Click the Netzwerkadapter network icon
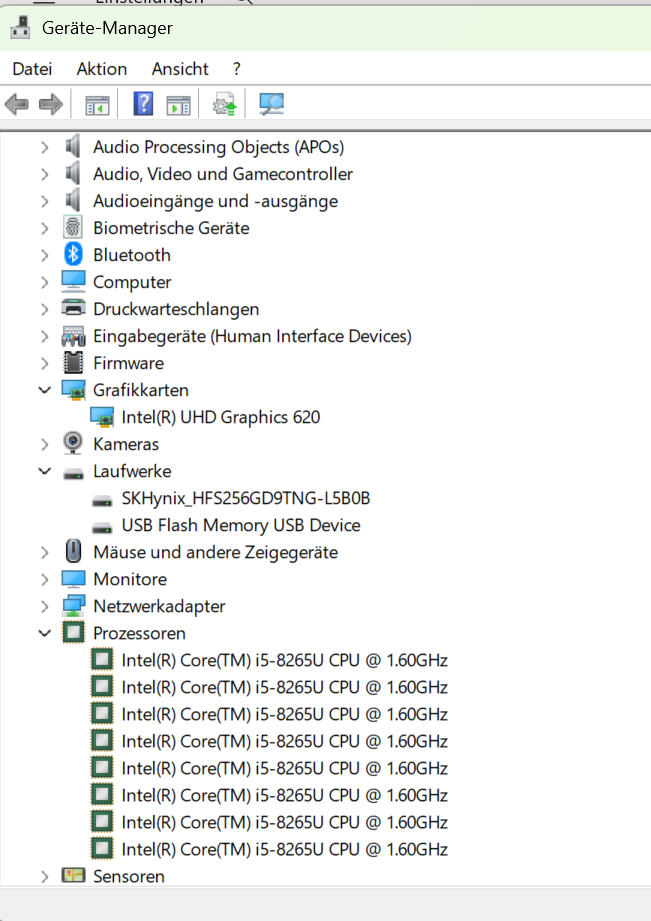The image size is (651, 921). 73,606
